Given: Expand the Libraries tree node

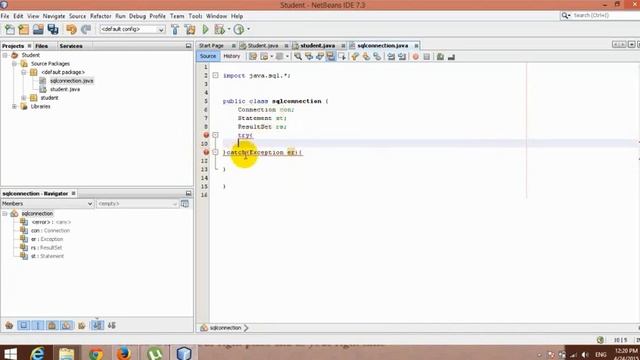Looking at the screenshot, I should 15,107.
